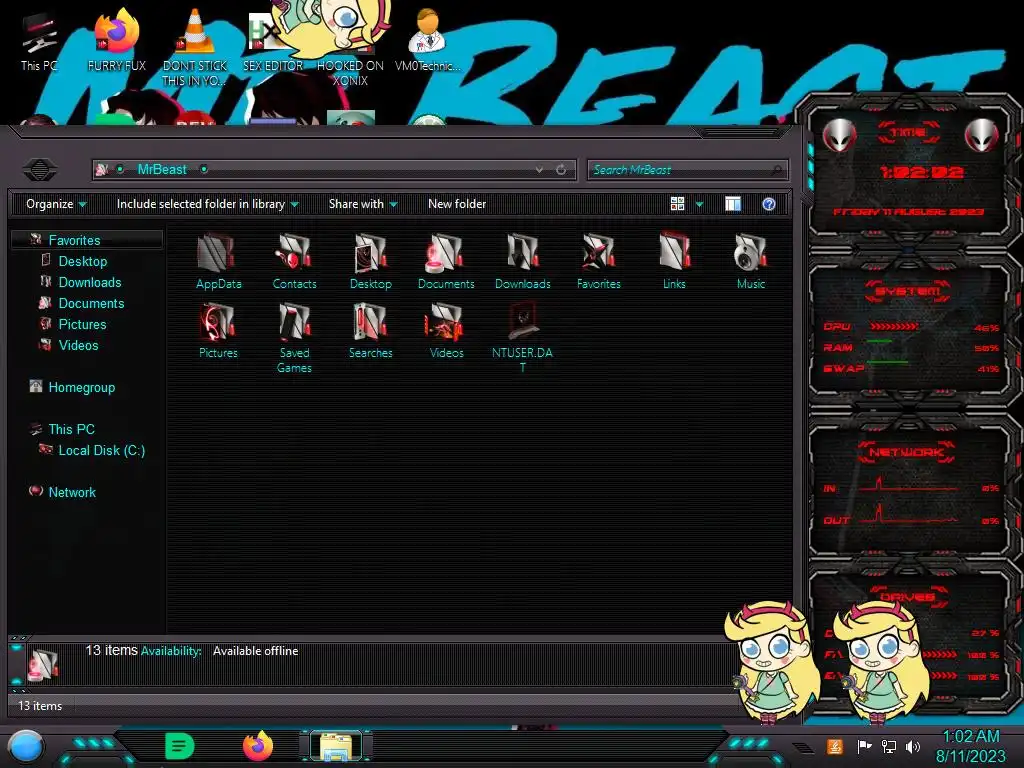Select Desktop in the navigation pane
Image resolution: width=1024 pixels, height=768 pixels.
[82, 261]
